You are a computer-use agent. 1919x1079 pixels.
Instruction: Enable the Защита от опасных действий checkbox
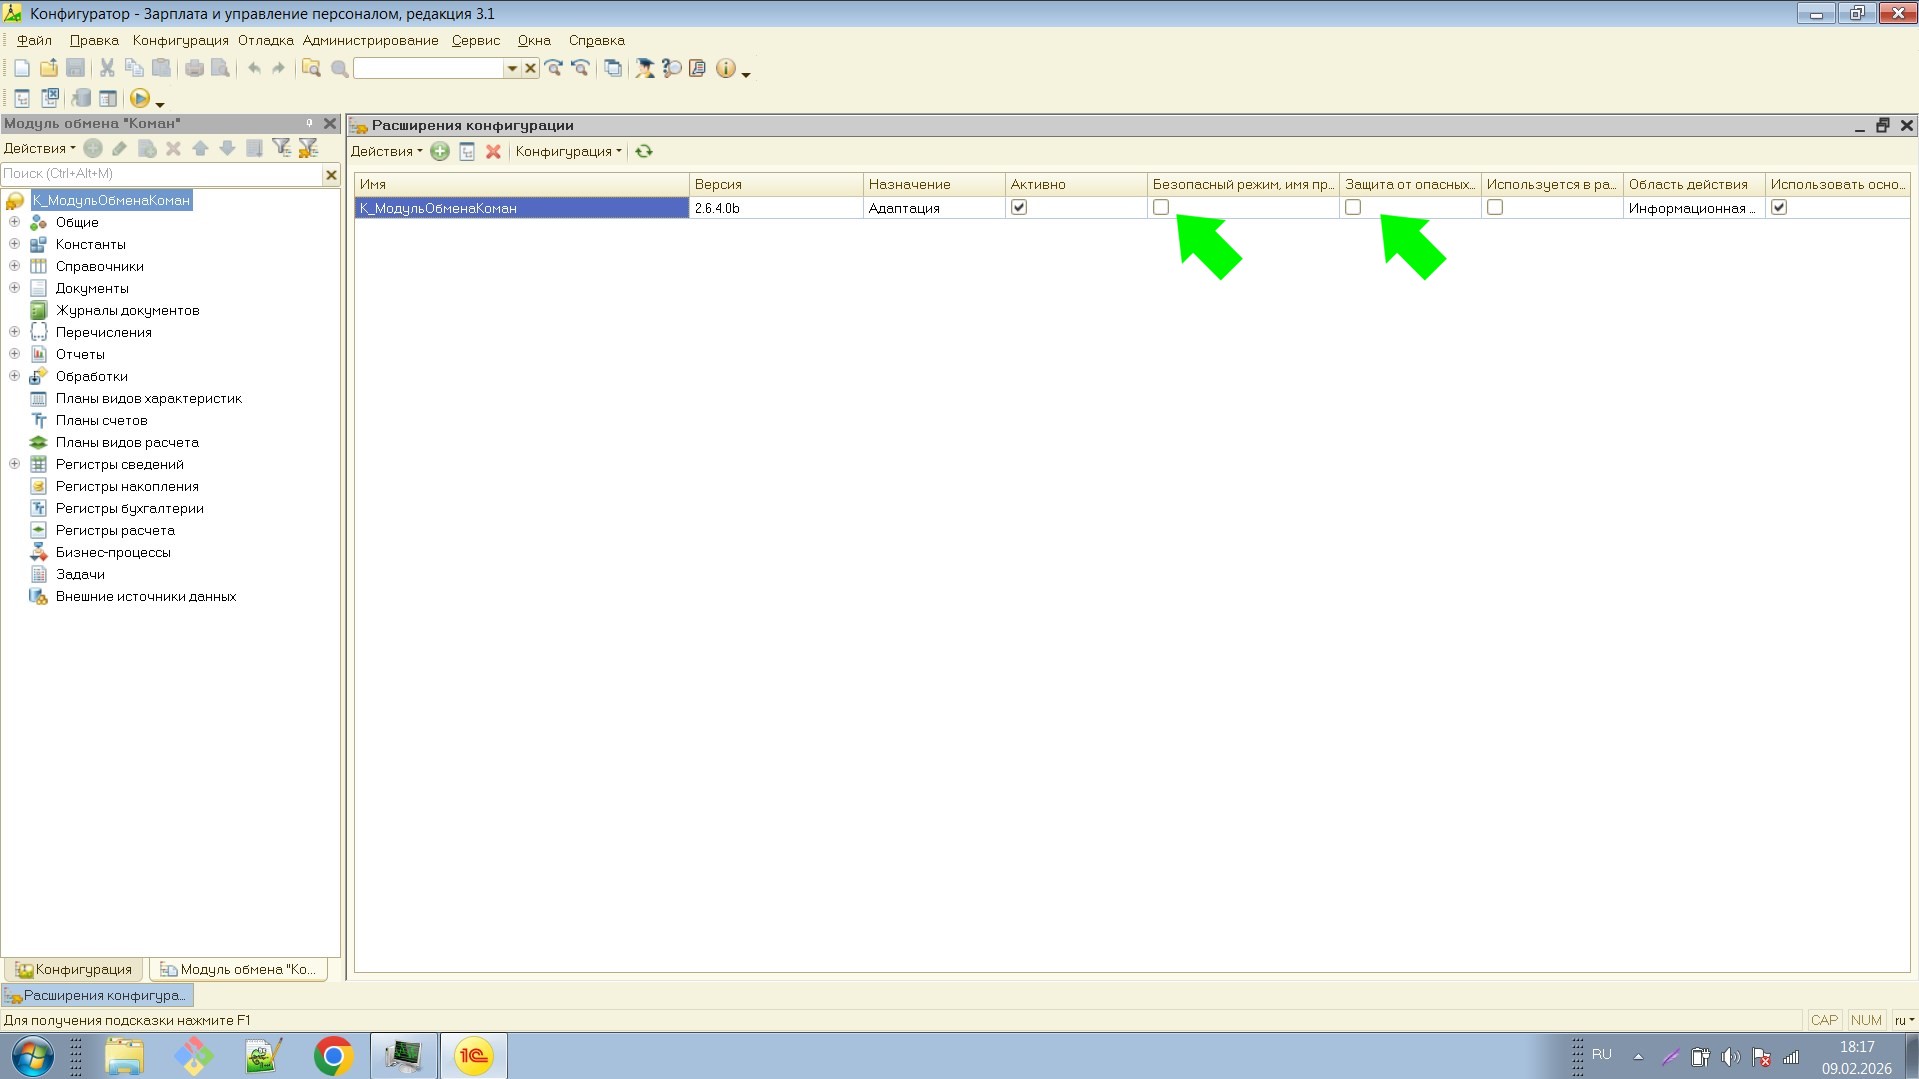1353,208
